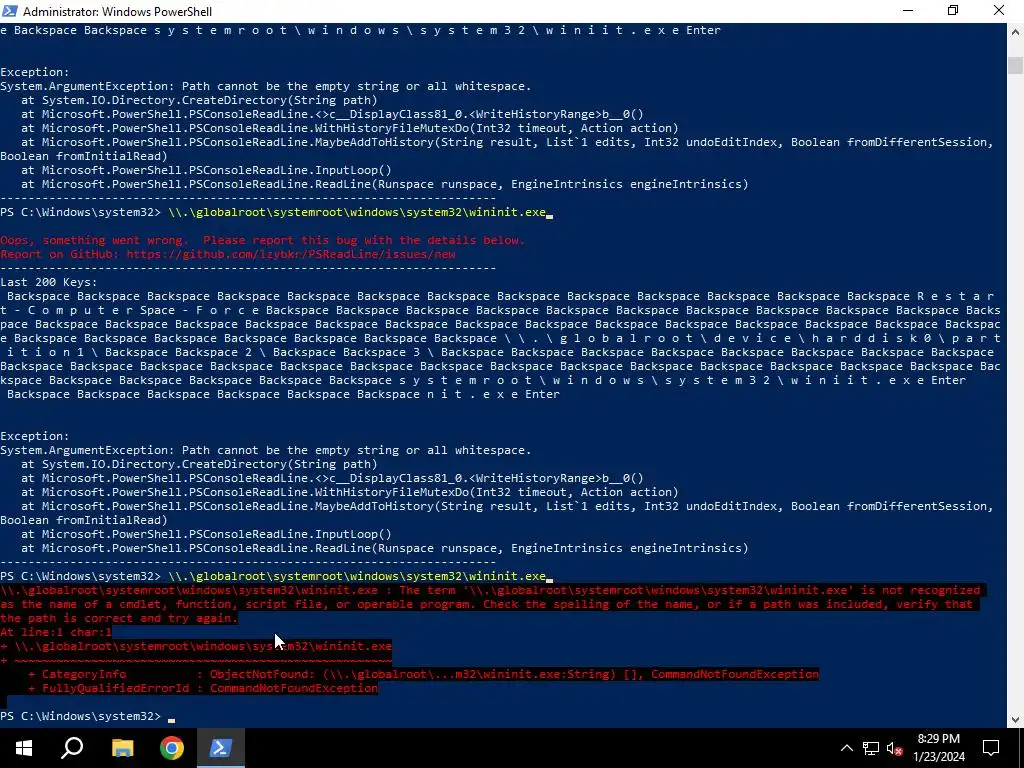Open the Windows Start menu
This screenshot has height=768, width=1024.
pyautogui.click(x=24, y=748)
